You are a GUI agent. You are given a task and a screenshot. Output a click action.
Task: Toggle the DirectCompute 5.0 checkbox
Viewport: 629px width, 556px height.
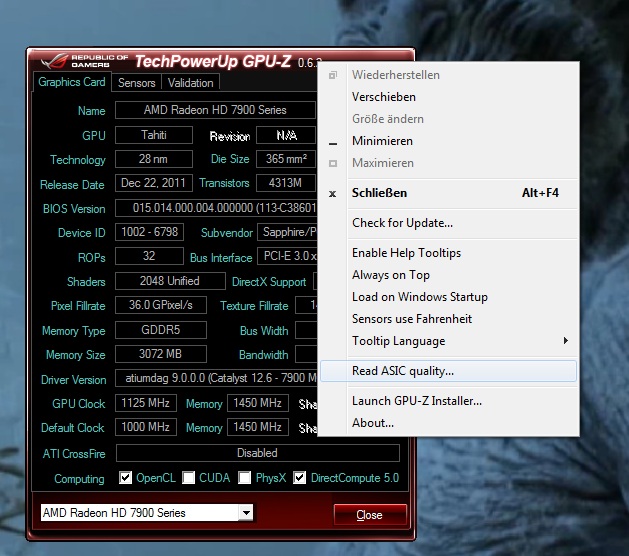pyautogui.click(x=300, y=477)
